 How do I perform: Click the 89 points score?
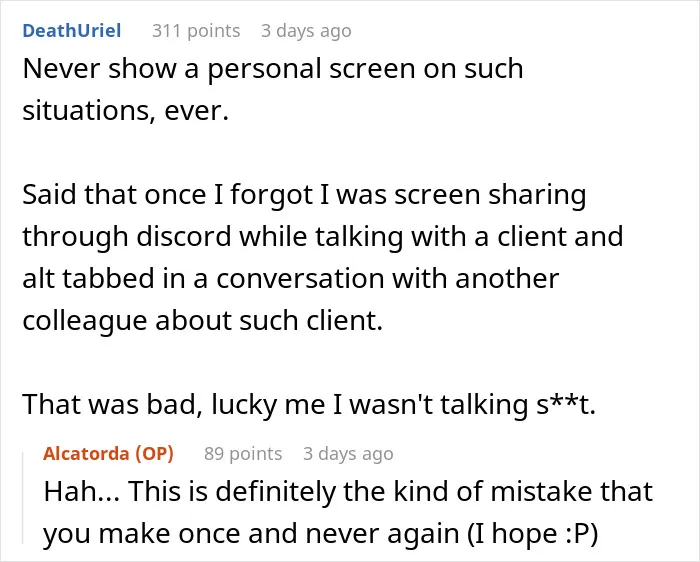(x=243, y=454)
